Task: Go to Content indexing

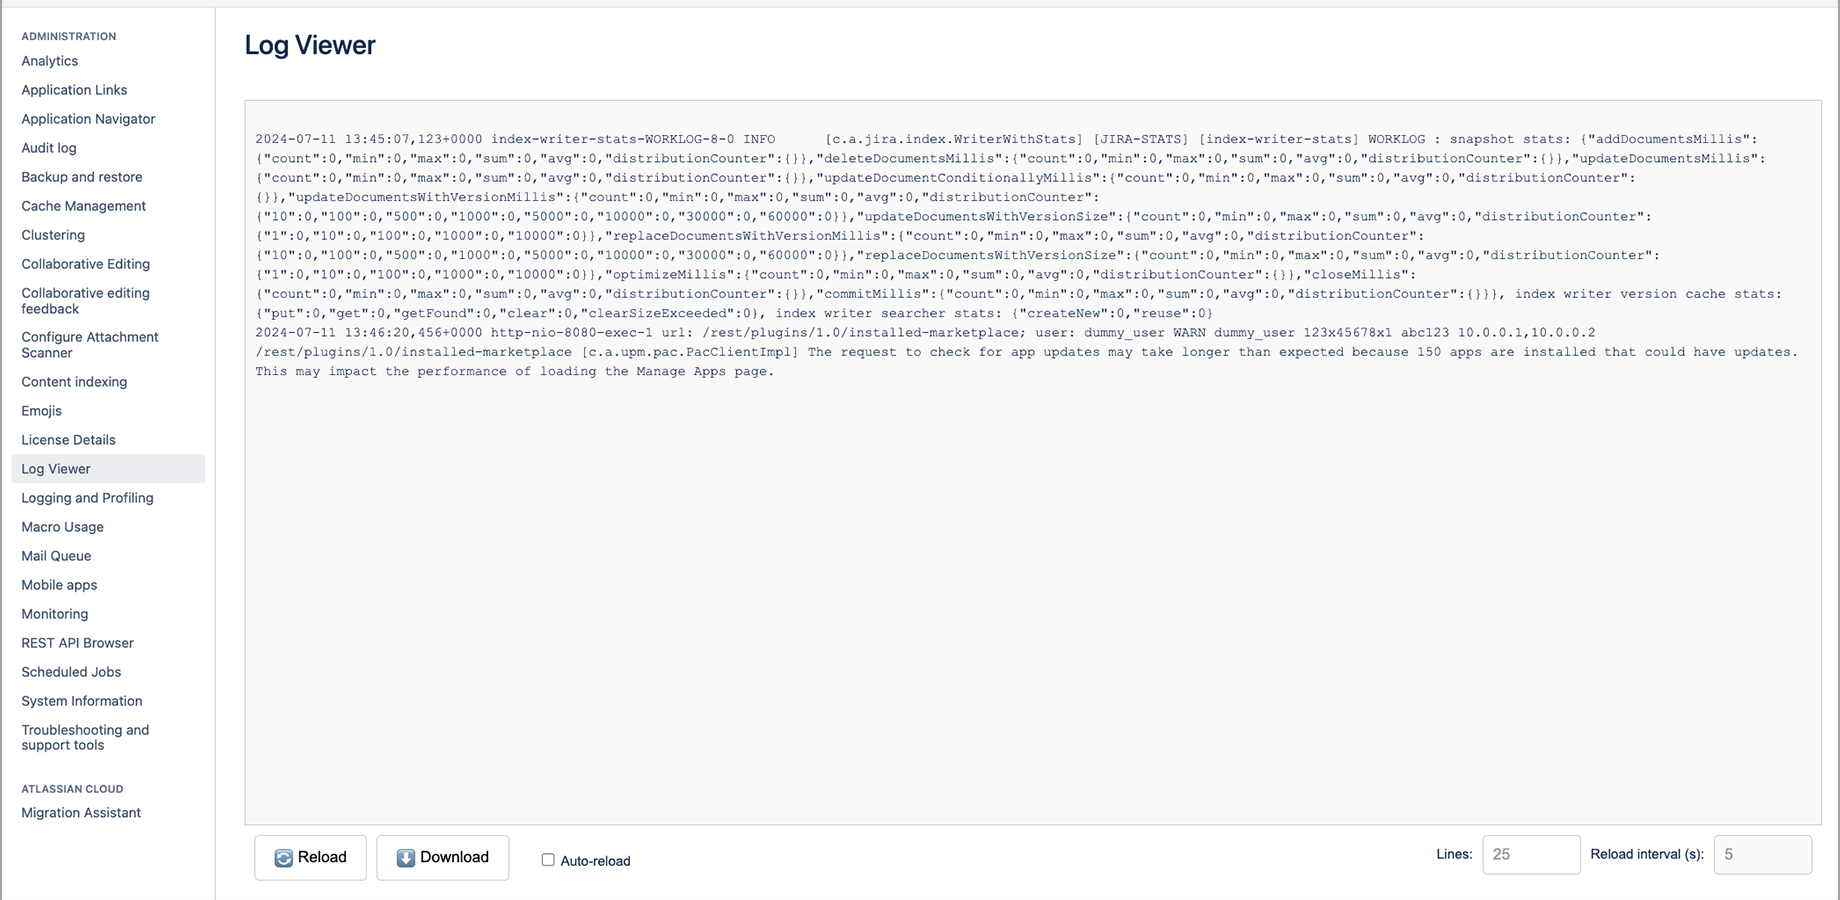Action: pos(74,382)
